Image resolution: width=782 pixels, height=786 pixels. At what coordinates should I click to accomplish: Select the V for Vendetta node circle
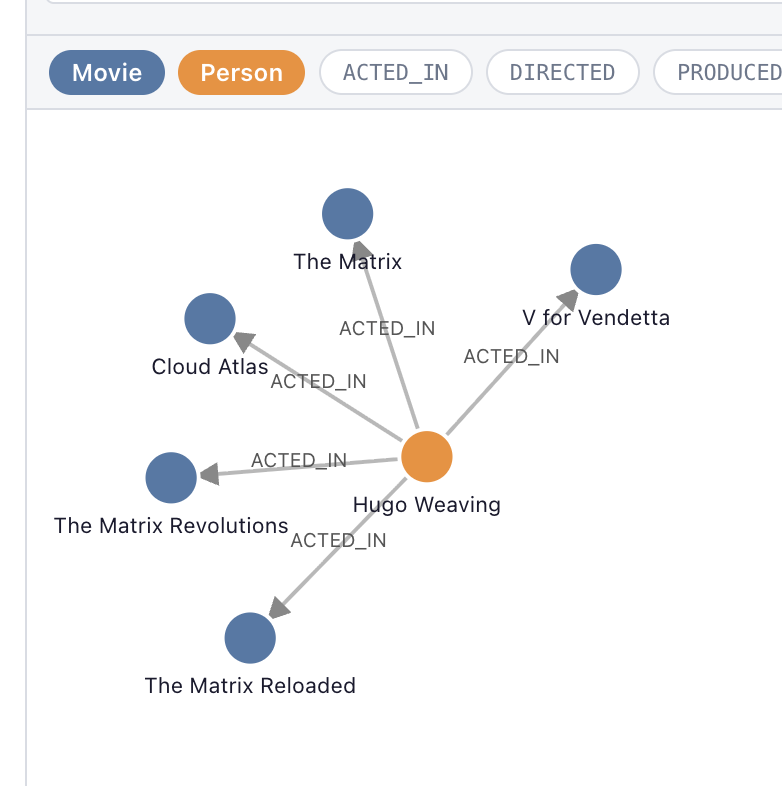pyautogui.click(x=596, y=269)
